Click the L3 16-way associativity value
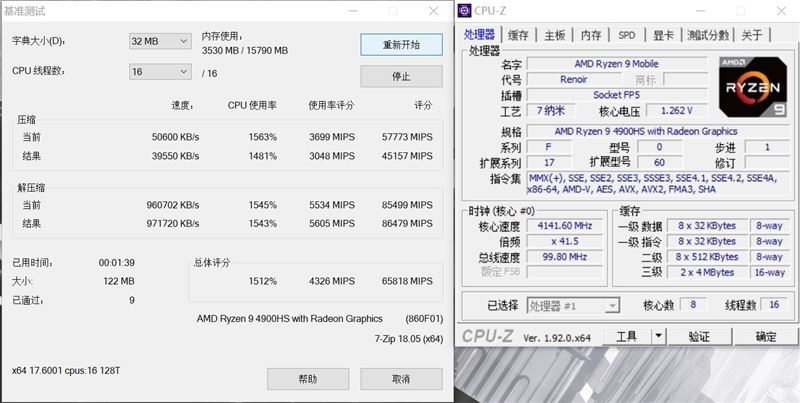 pyautogui.click(x=769, y=272)
